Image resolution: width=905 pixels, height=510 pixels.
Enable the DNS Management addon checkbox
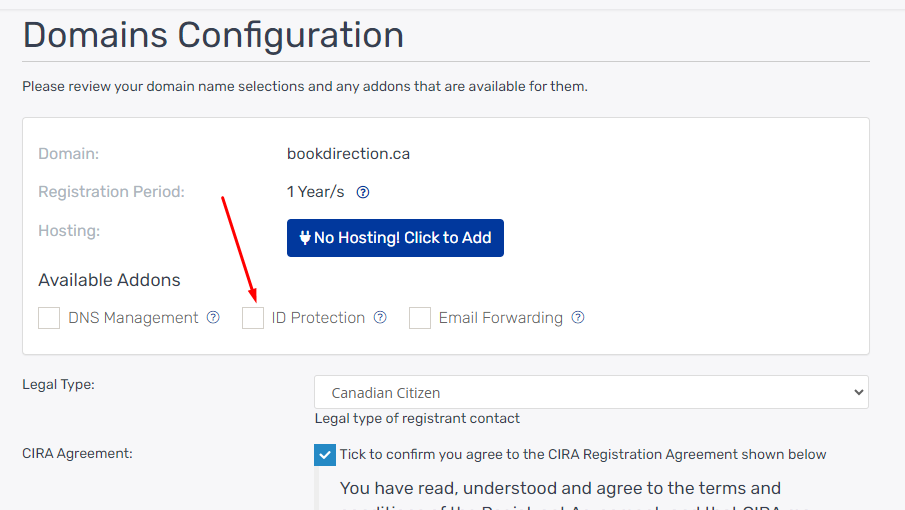[49, 318]
